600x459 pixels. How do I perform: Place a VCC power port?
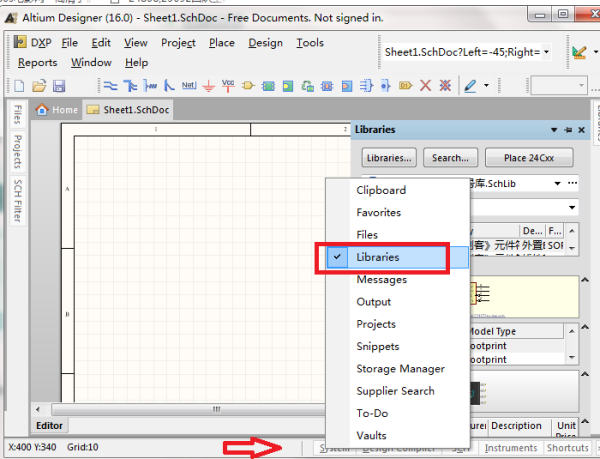point(229,86)
